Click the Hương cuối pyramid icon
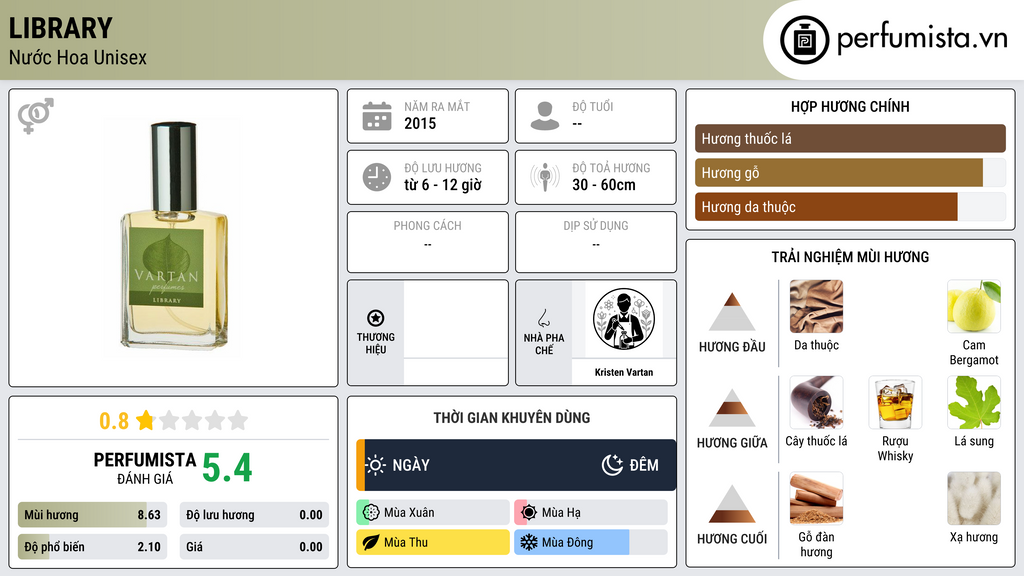This screenshot has height=576, width=1024. (x=732, y=504)
